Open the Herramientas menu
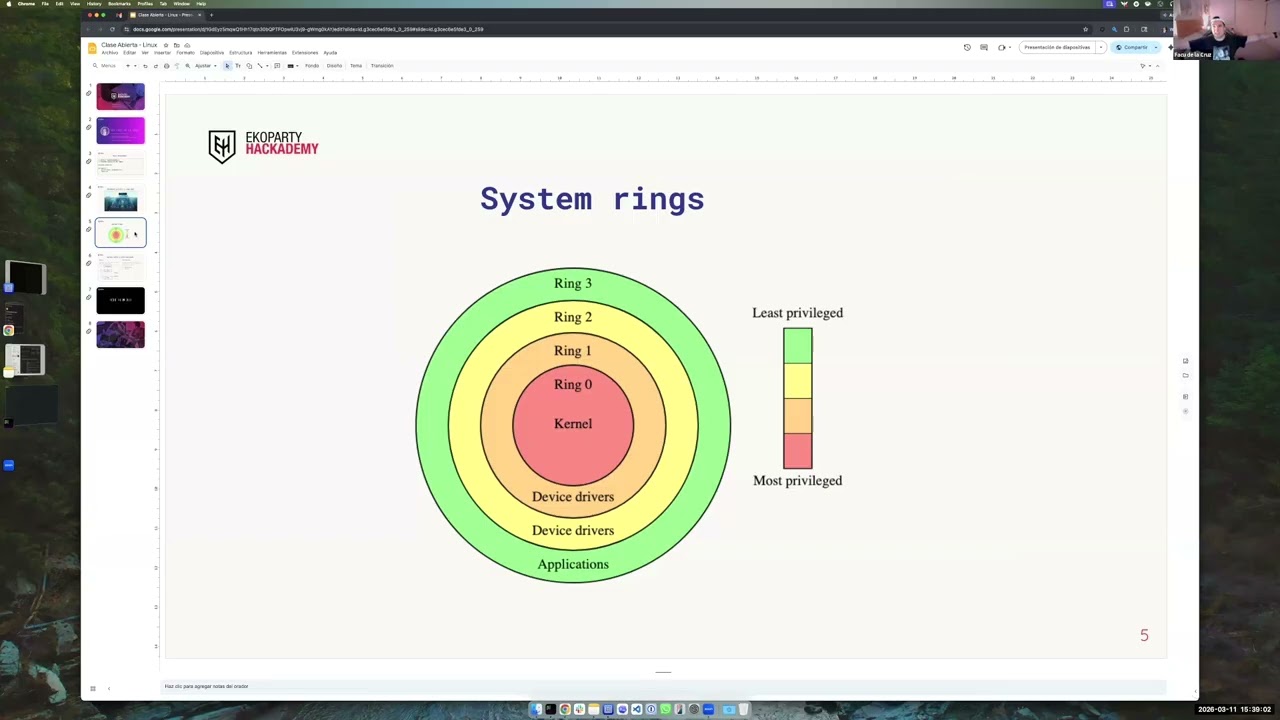The image size is (1280, 720). 272,53
